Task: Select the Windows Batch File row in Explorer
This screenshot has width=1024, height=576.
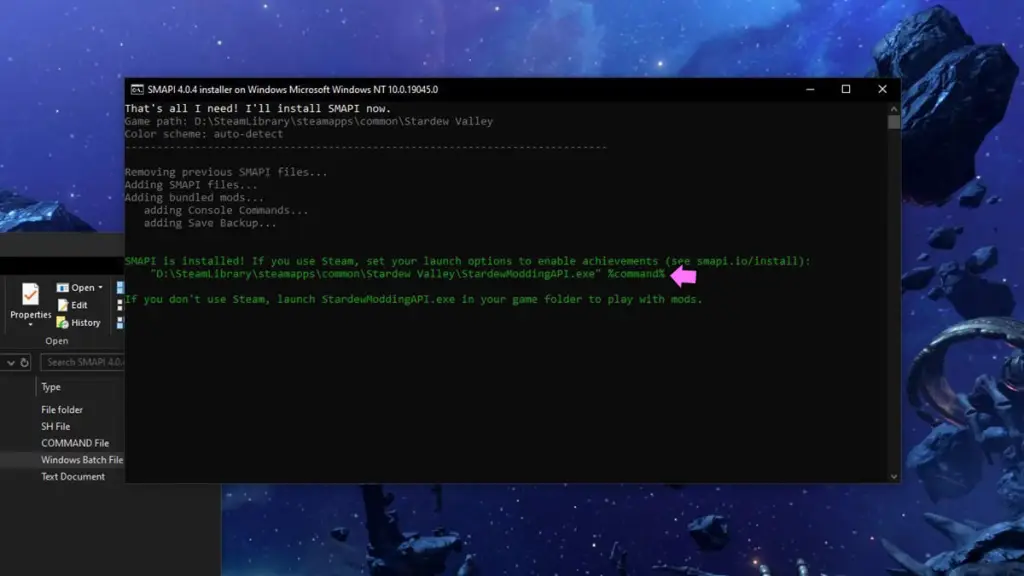Action: tap(82, 460)
